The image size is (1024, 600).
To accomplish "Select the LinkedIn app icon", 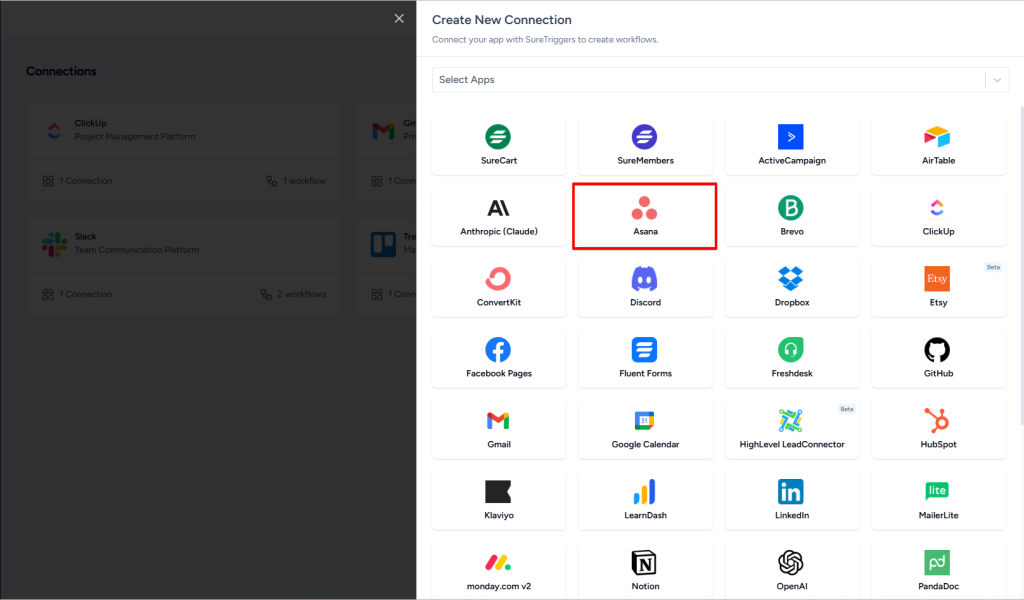I will click(x=791, y=492).
